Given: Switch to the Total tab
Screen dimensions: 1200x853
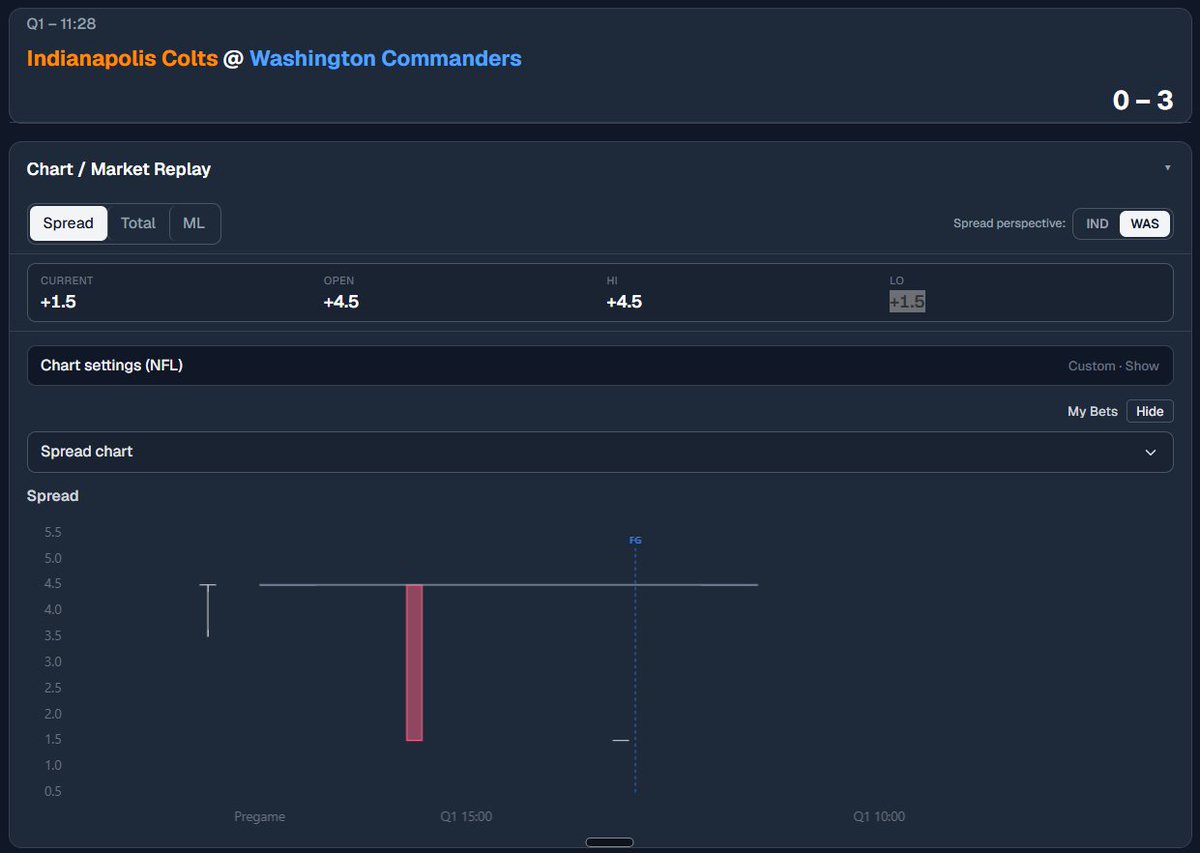Looking at the screenshot, I should pos(138,223).
